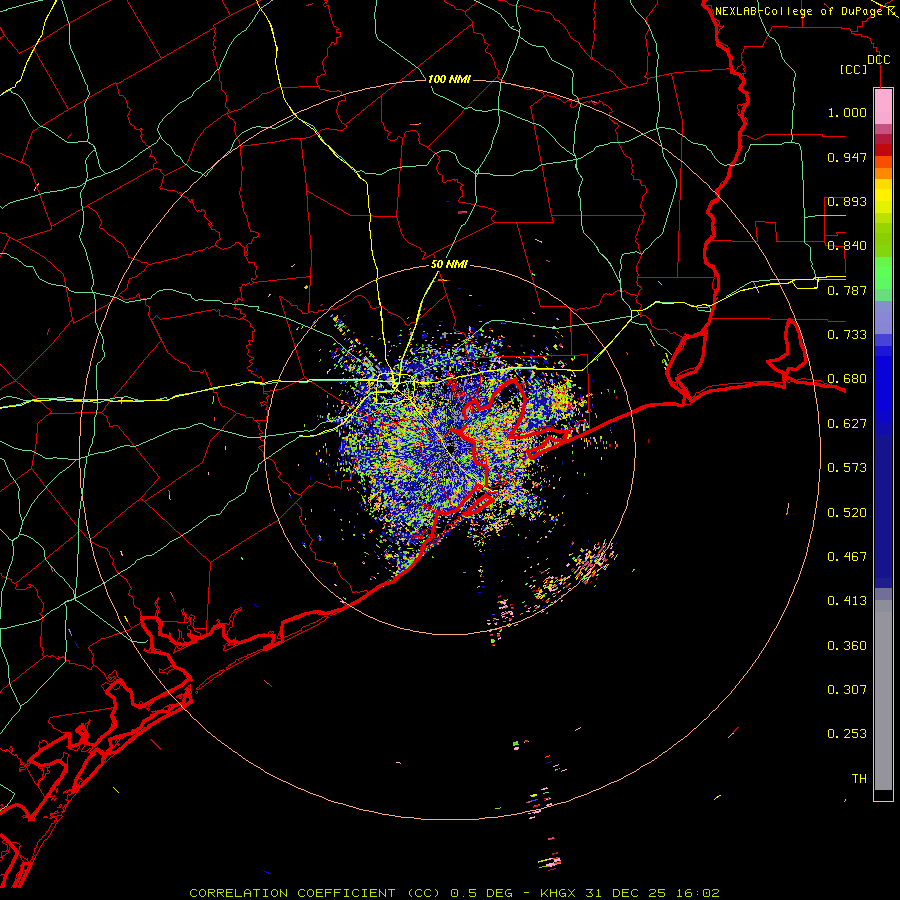Click the 100 NMI range ring label
The image size is (900, 900).
click(x=449, y=79)
